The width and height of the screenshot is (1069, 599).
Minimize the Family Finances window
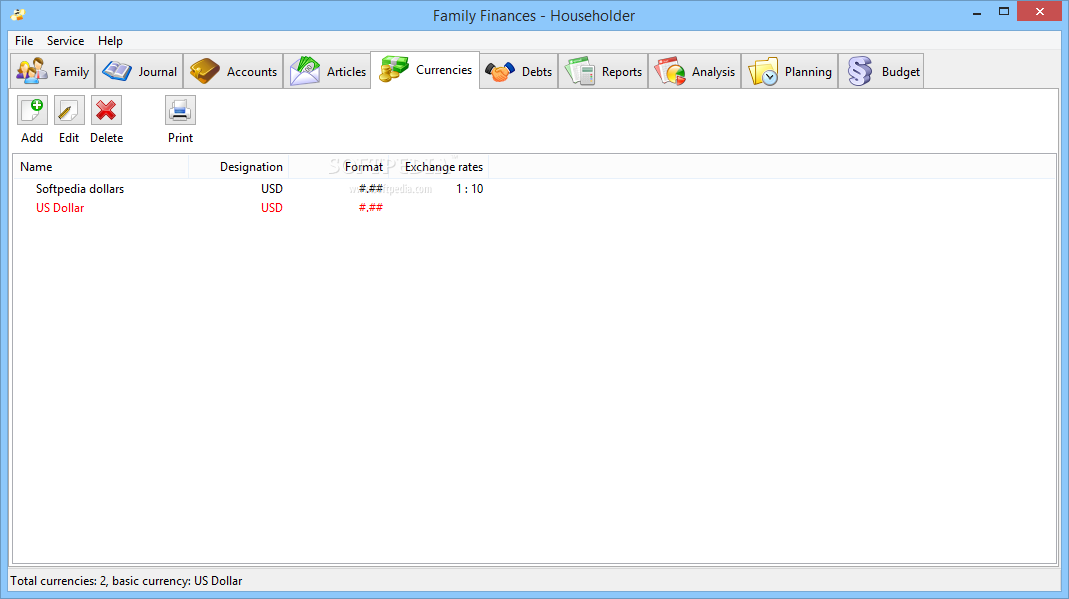[x=977, y=12]
